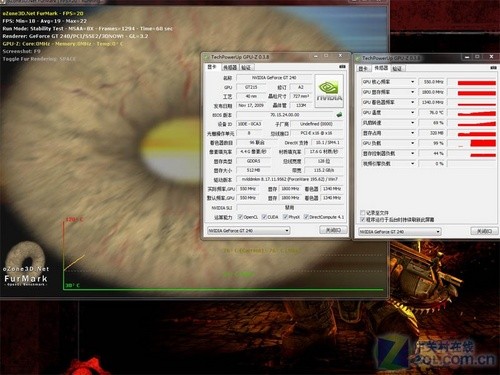The height and width of the screenshot is (375, 500).
Task: Toggle the OpenCL checkbox
Action: click(x=240, y=217)
